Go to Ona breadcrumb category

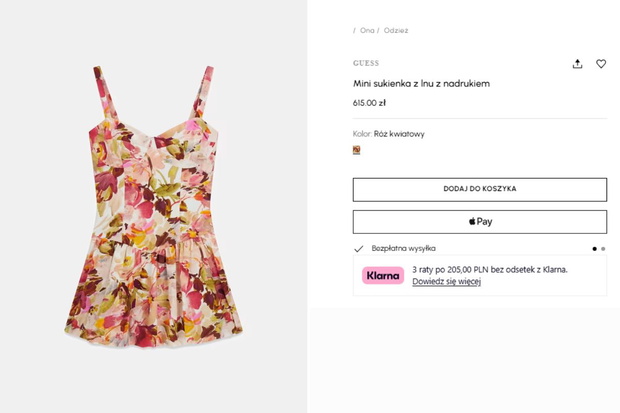(x=367, y=30)
